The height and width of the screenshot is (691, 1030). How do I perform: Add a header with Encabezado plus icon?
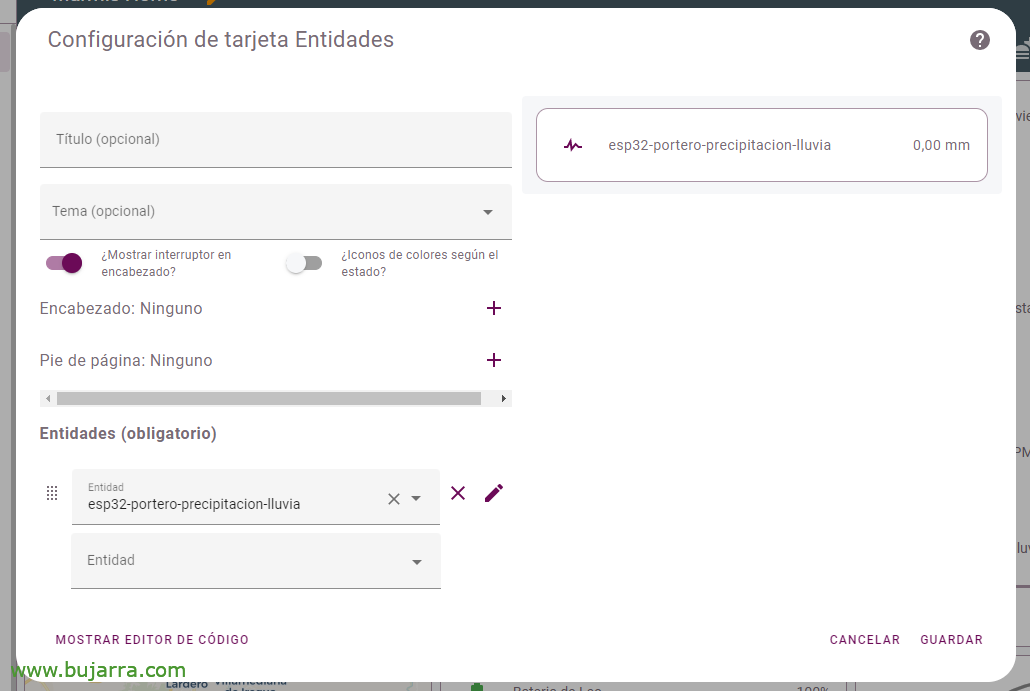[493, 308]
